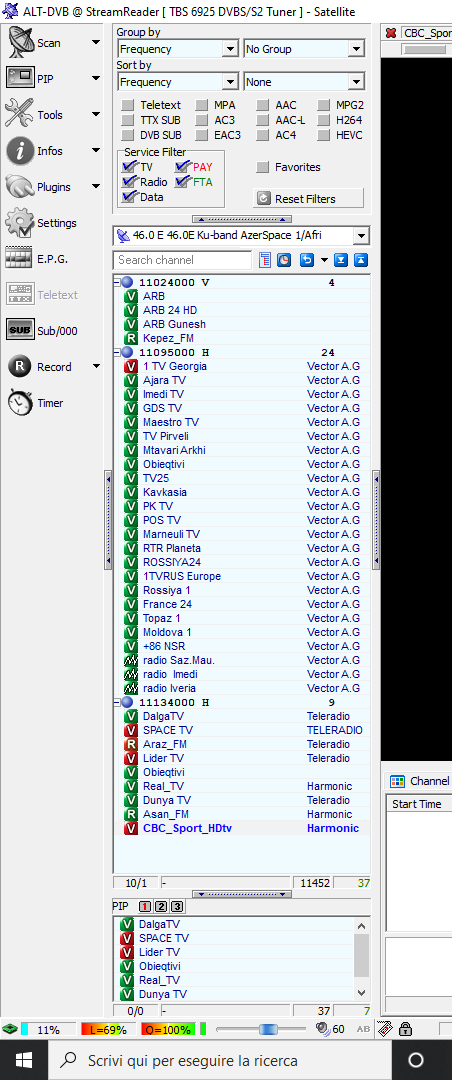
Task: Enable the Teletext filter checkbox
Action: (x=127, y=105)
